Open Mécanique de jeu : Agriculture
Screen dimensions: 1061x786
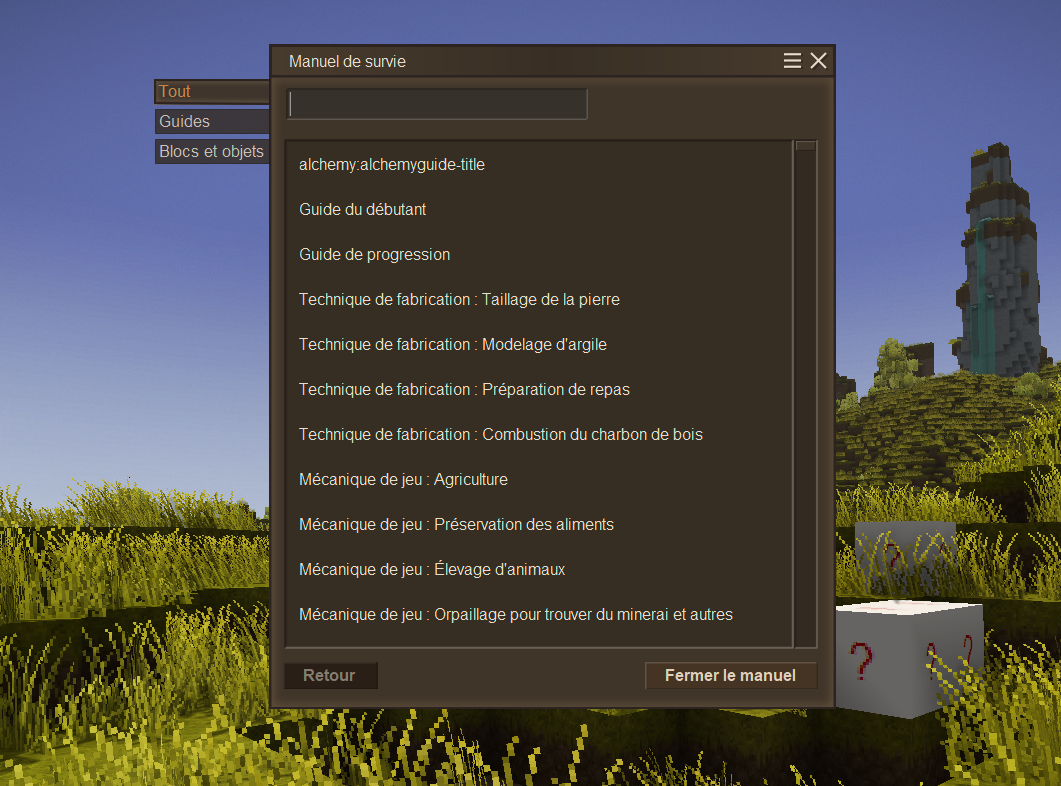point(403,480)
